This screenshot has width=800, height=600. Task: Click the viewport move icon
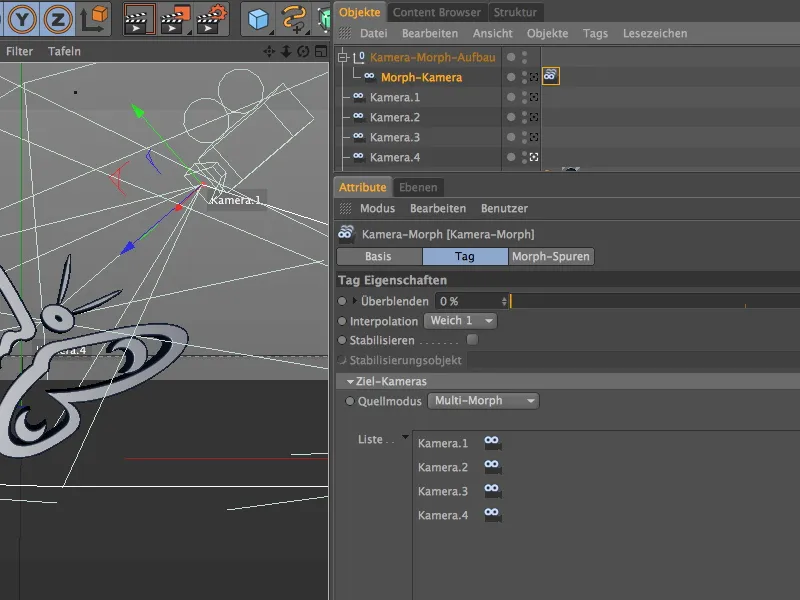(x=269, y=52)
